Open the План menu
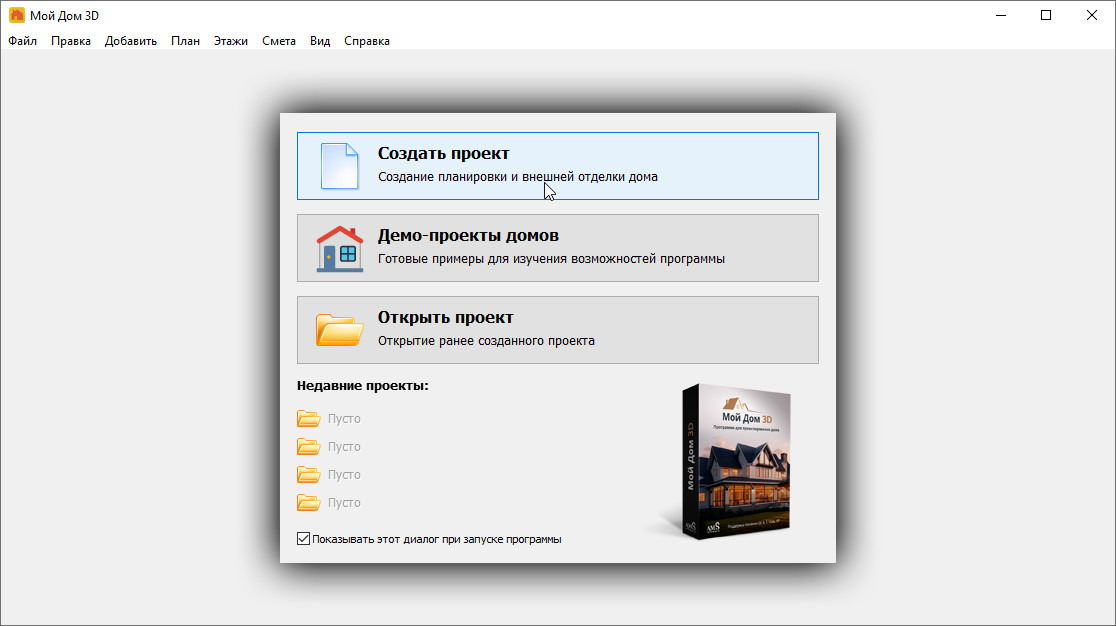The image size is (1116, 626). (185, 41)
